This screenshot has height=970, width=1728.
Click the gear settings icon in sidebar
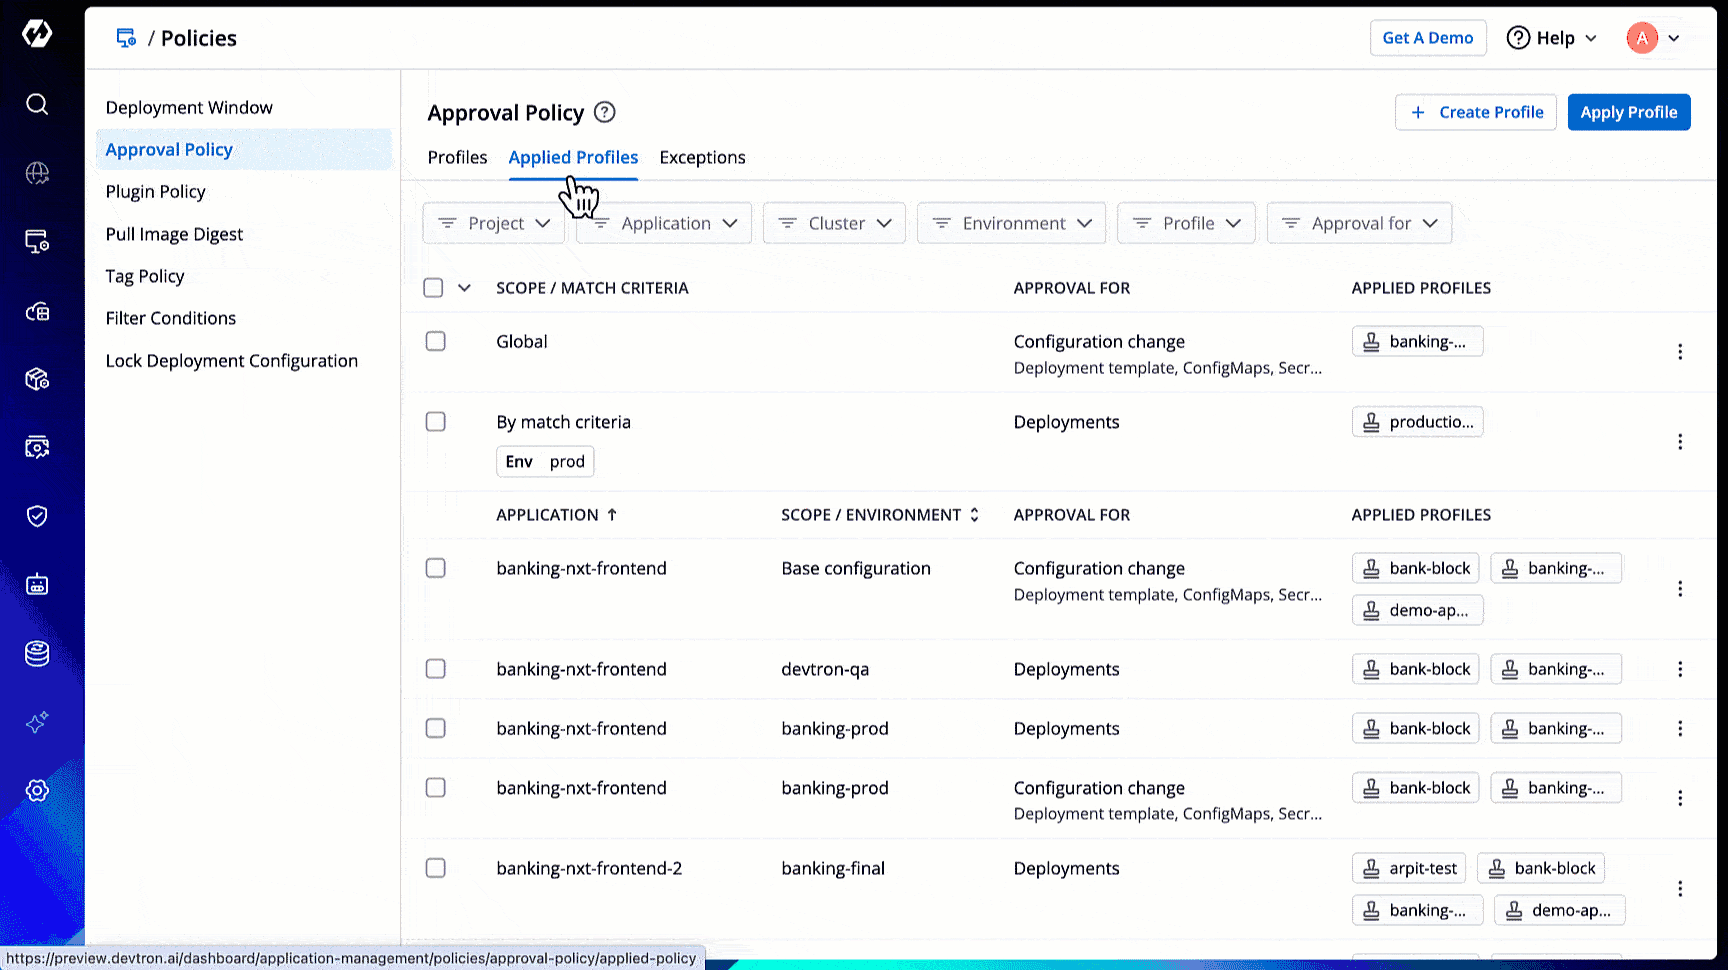point(37,790)
